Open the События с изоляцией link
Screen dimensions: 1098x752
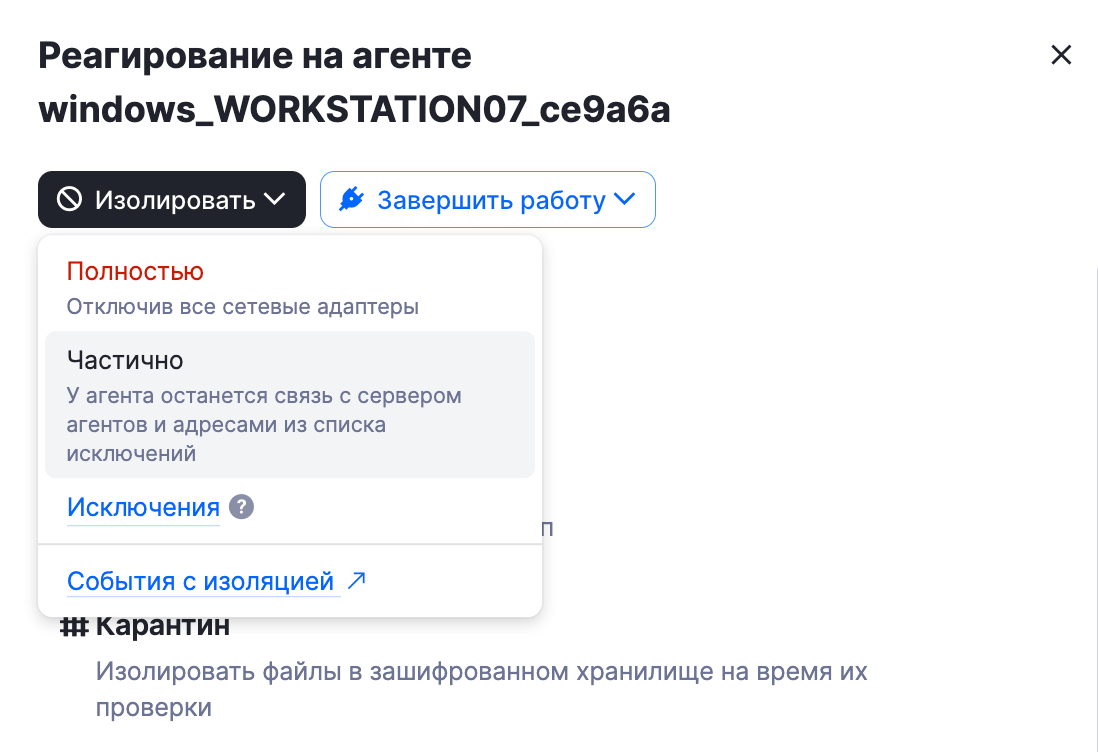point(200,581)
